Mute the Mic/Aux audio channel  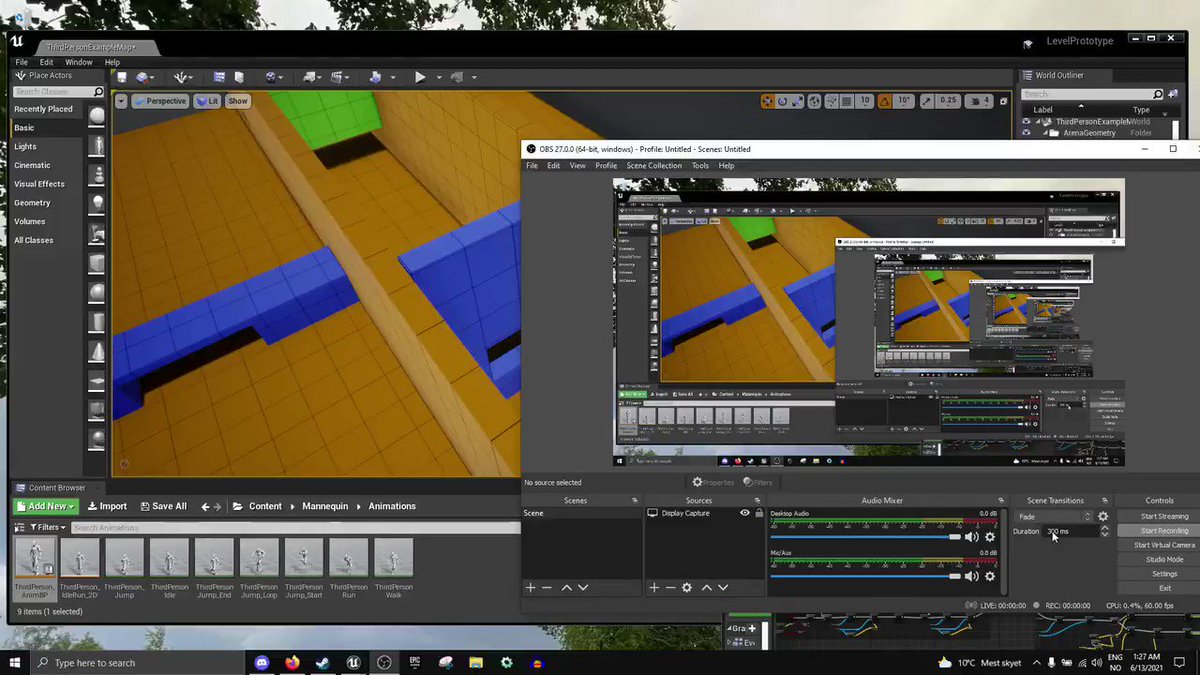(x=971, y=576)
